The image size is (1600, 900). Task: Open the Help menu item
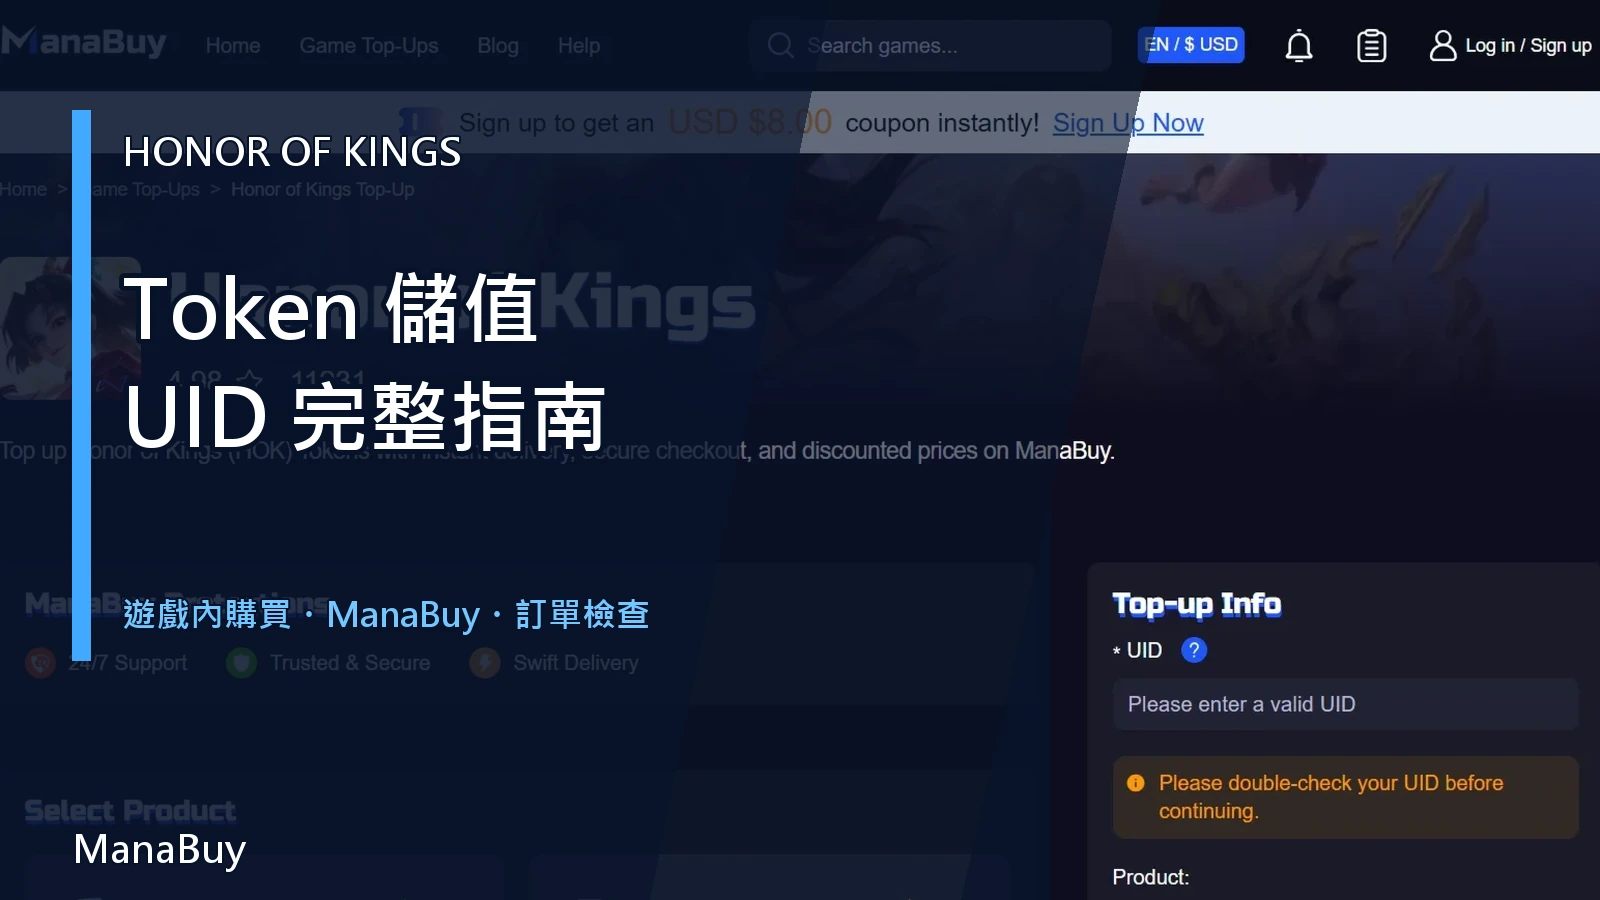coord(579,46)
